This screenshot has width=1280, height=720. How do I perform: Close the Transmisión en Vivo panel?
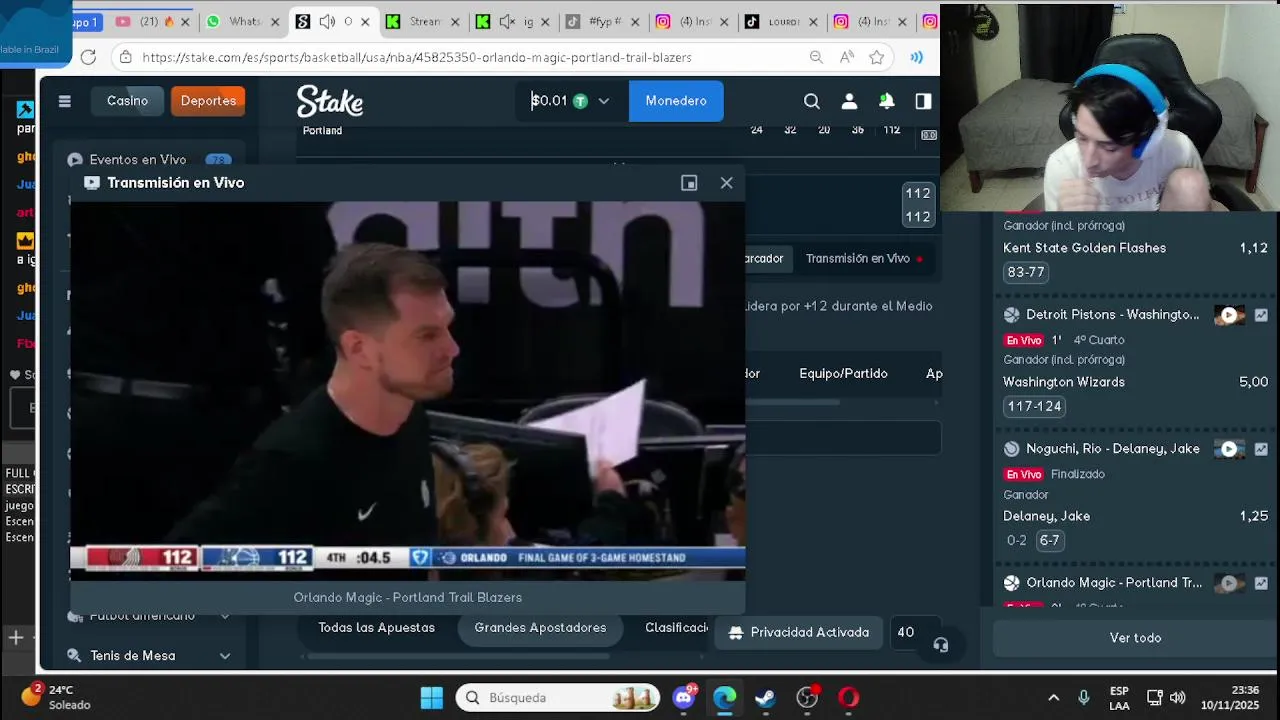click(727, 183)
